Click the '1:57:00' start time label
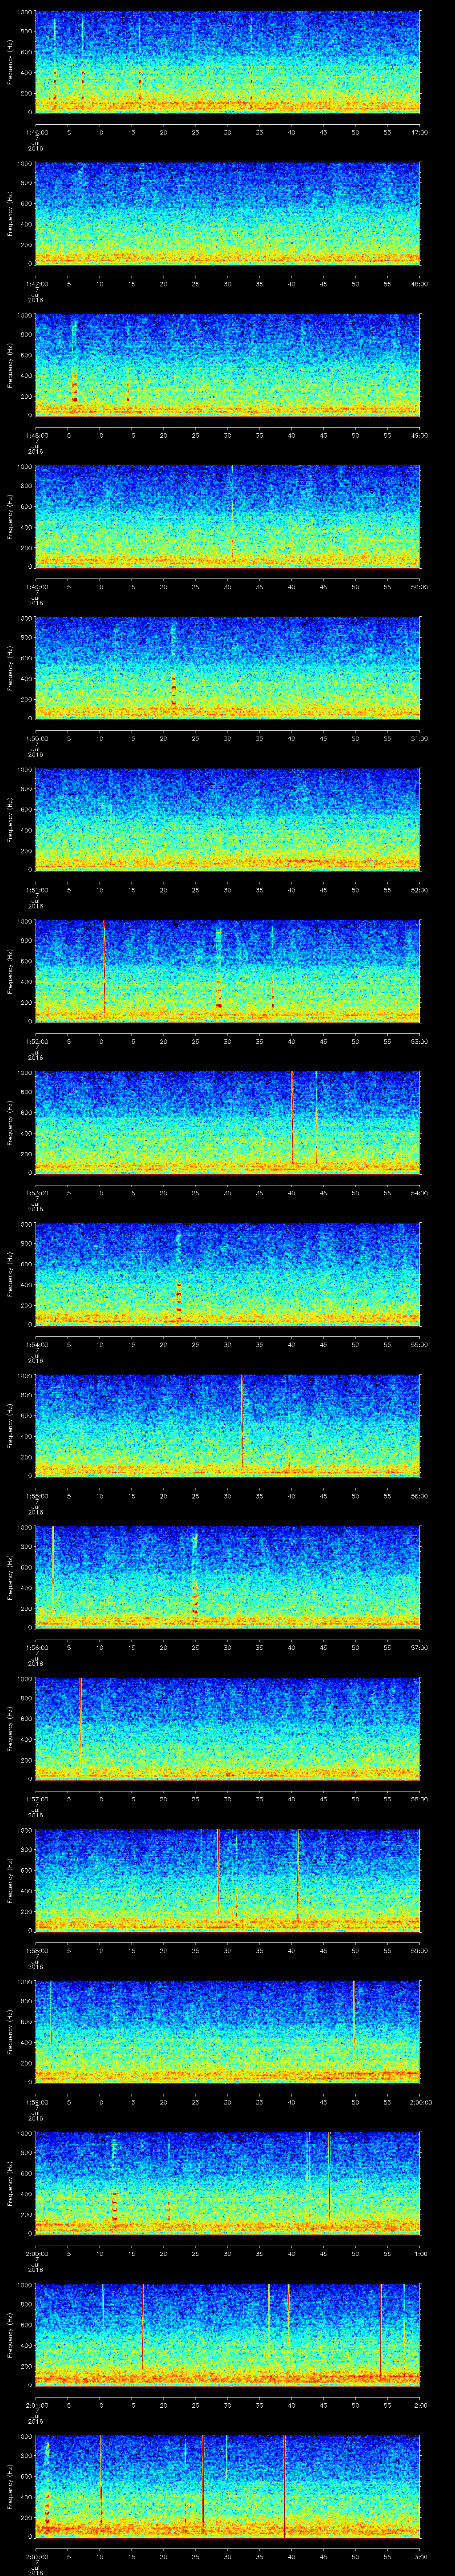Screen dimensions: 455x2576 [x=36, y=1799]
